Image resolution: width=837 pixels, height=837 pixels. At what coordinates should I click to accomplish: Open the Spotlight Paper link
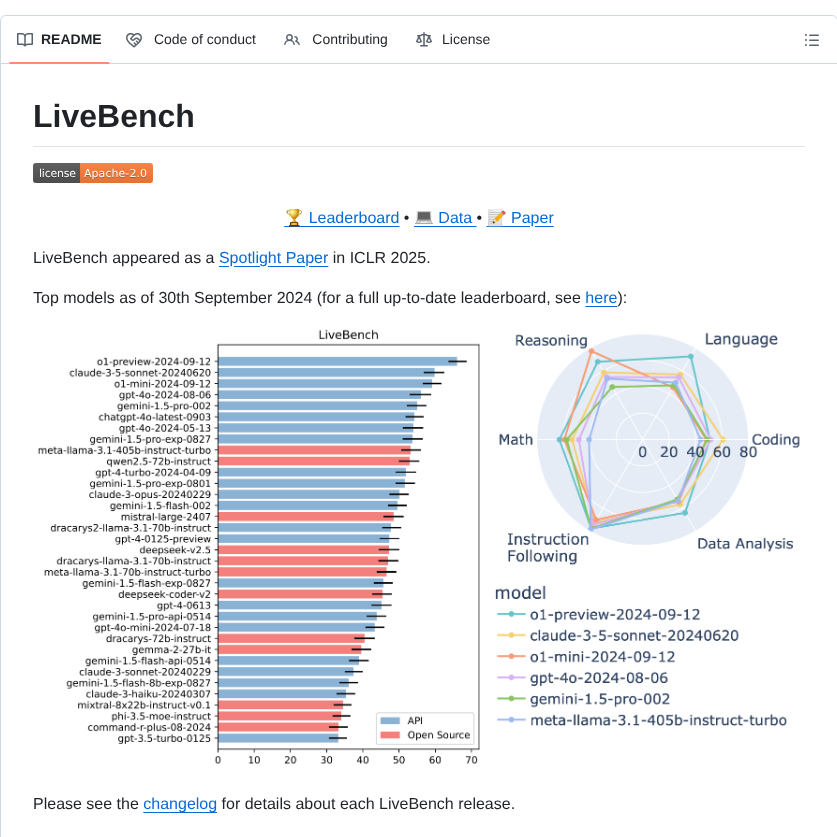273,258
